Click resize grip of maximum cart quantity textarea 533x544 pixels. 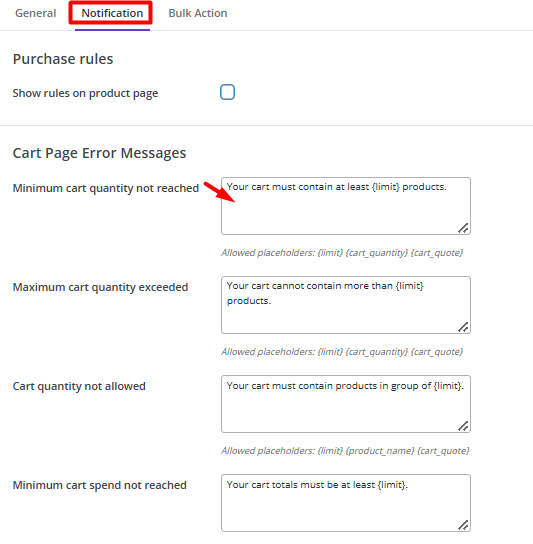click(463, 327)
